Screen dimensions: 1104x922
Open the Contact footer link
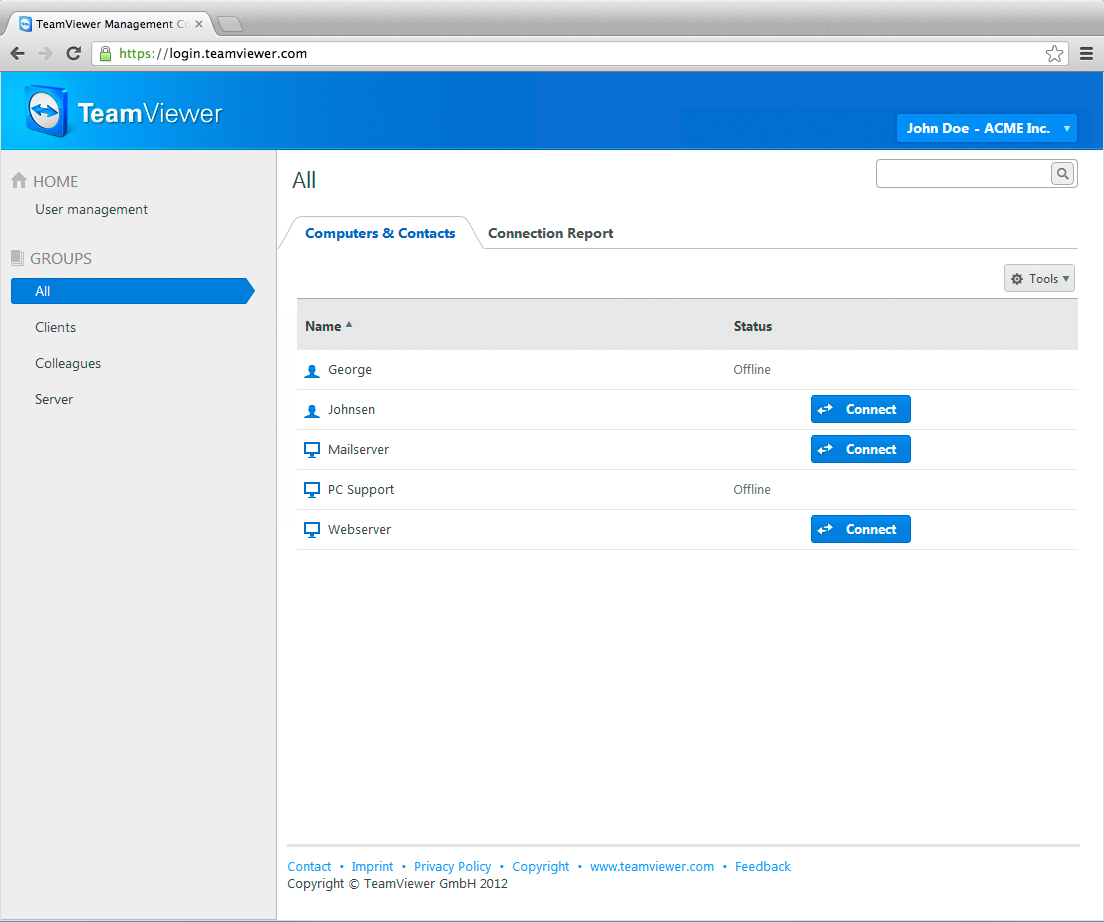point(309,866)
